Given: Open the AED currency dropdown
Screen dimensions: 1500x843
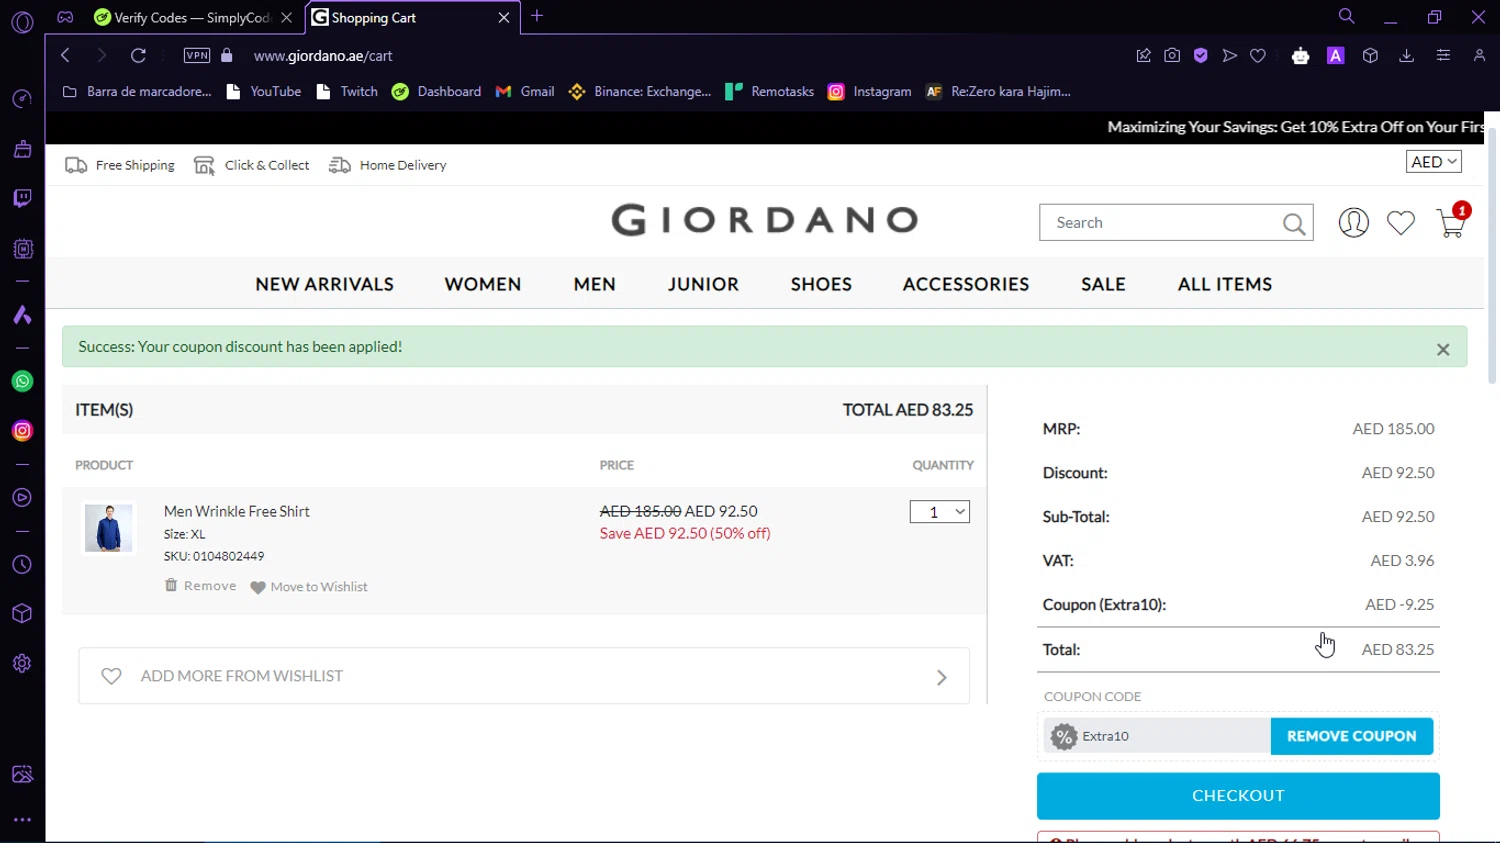Looking at the screenshot, I should pyautogui.click(x=1433, y=162).
